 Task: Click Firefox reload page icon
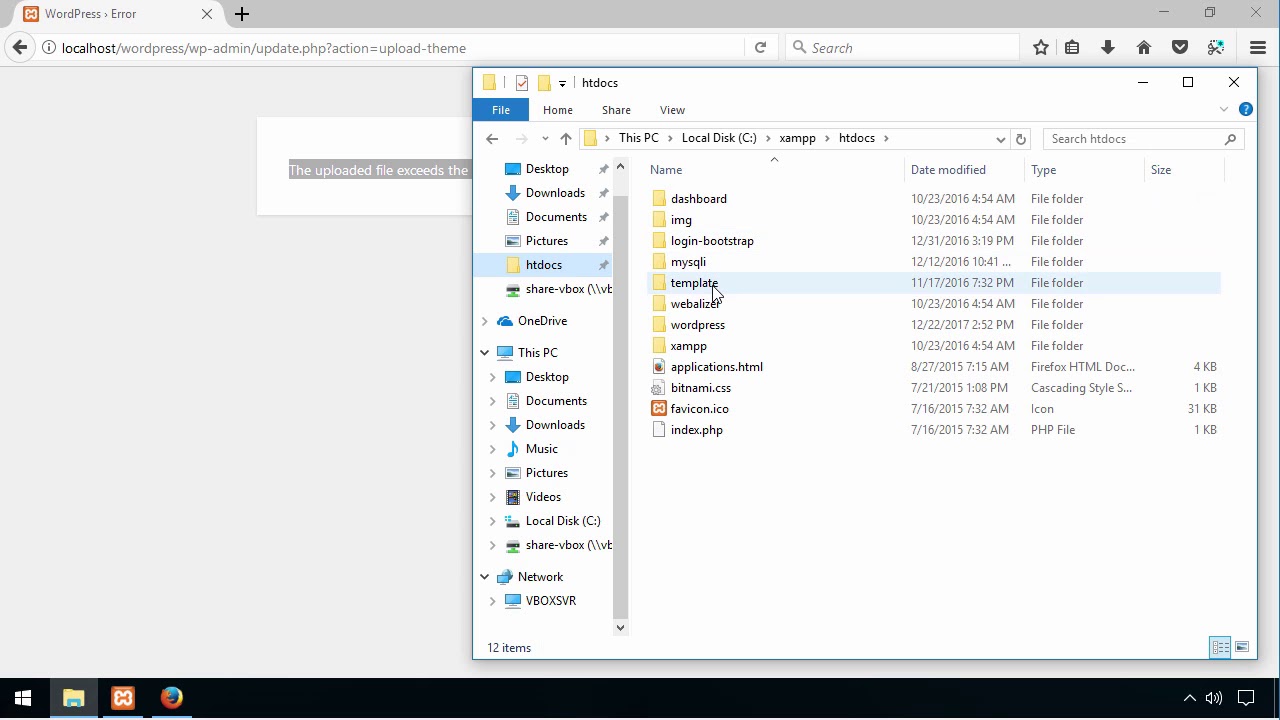[760, 48]
